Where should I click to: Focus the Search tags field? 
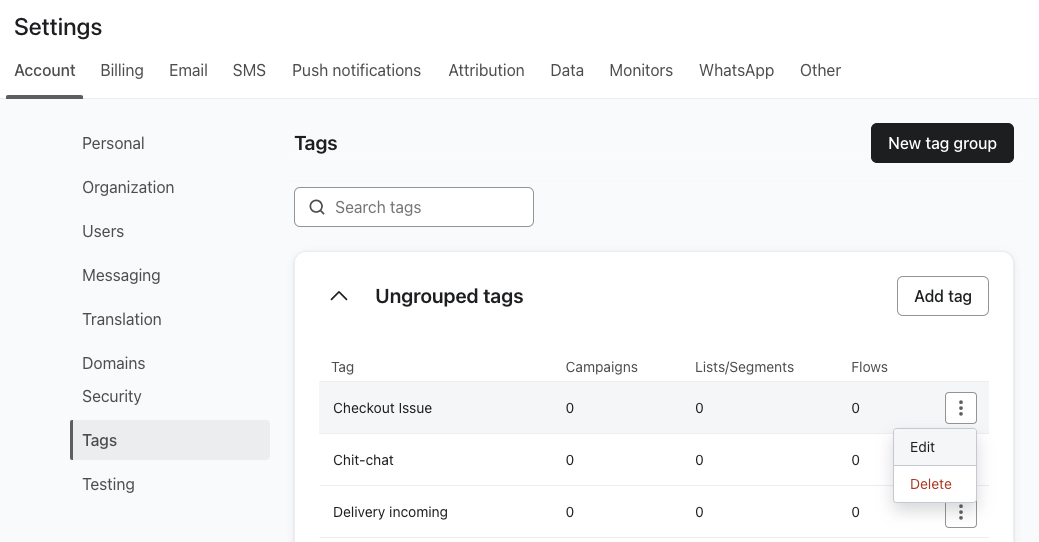coord(414,207)
